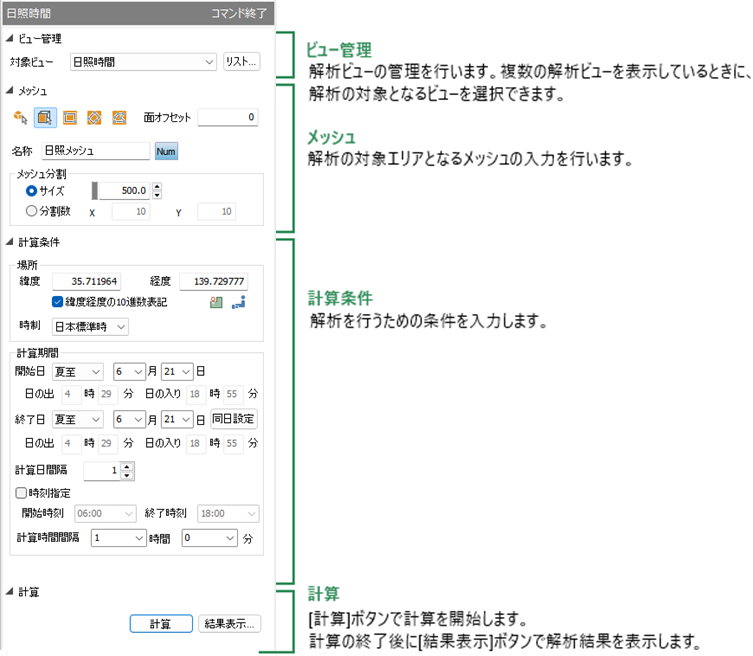
Task: Select the object pick (cube with cursor) mesh tool
Action: (20, 117)
